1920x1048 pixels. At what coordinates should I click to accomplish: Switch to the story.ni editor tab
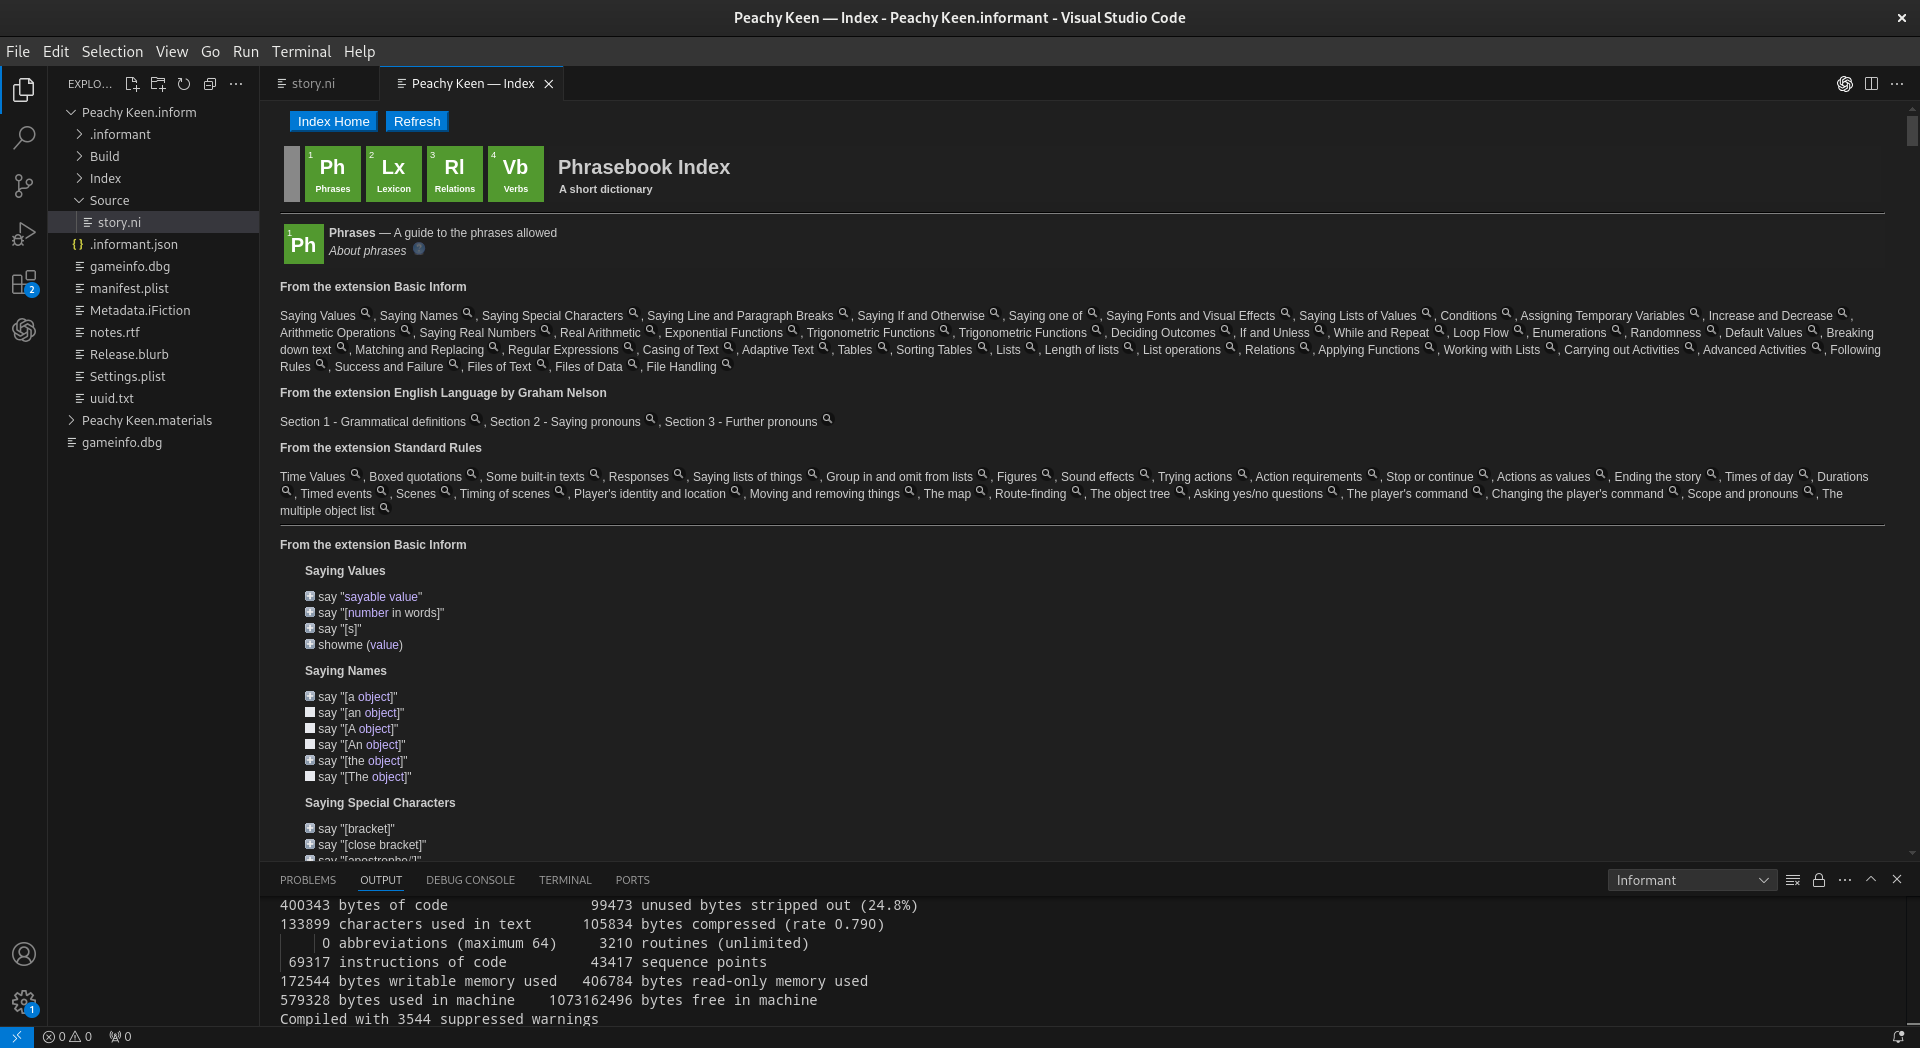[x=313, y=84]
